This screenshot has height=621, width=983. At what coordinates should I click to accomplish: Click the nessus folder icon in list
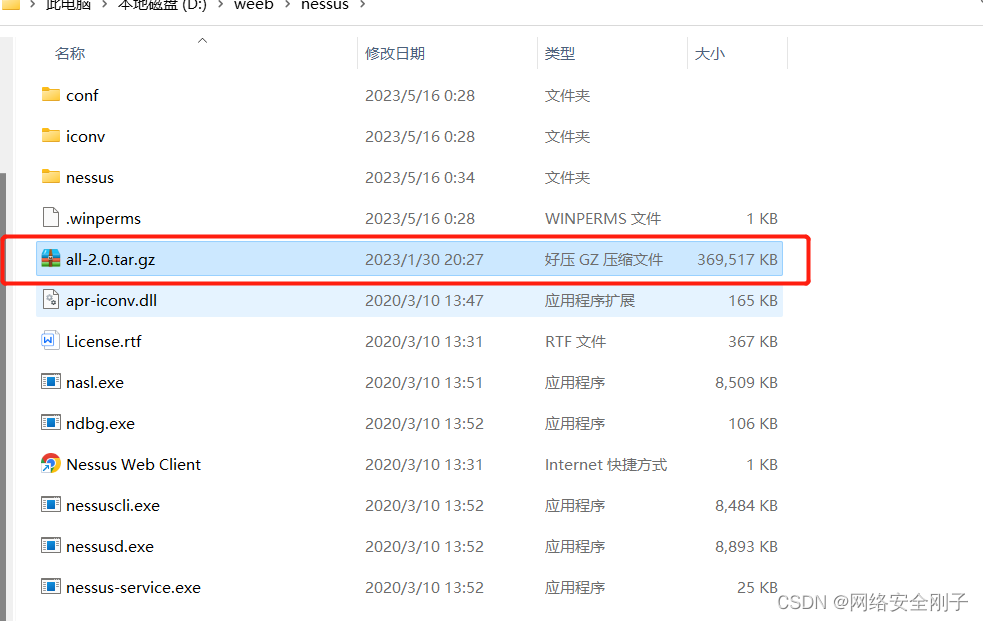[51, 177]
